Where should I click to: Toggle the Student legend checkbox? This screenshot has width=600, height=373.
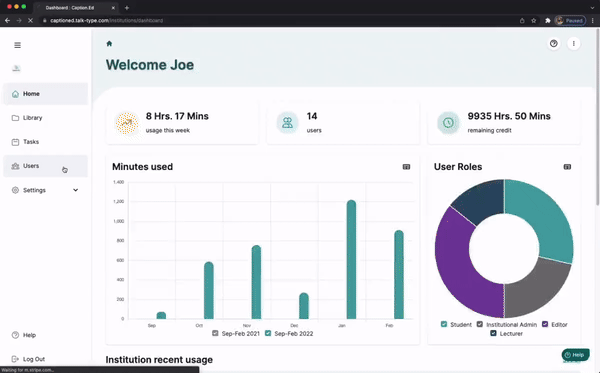click(444, 324)
